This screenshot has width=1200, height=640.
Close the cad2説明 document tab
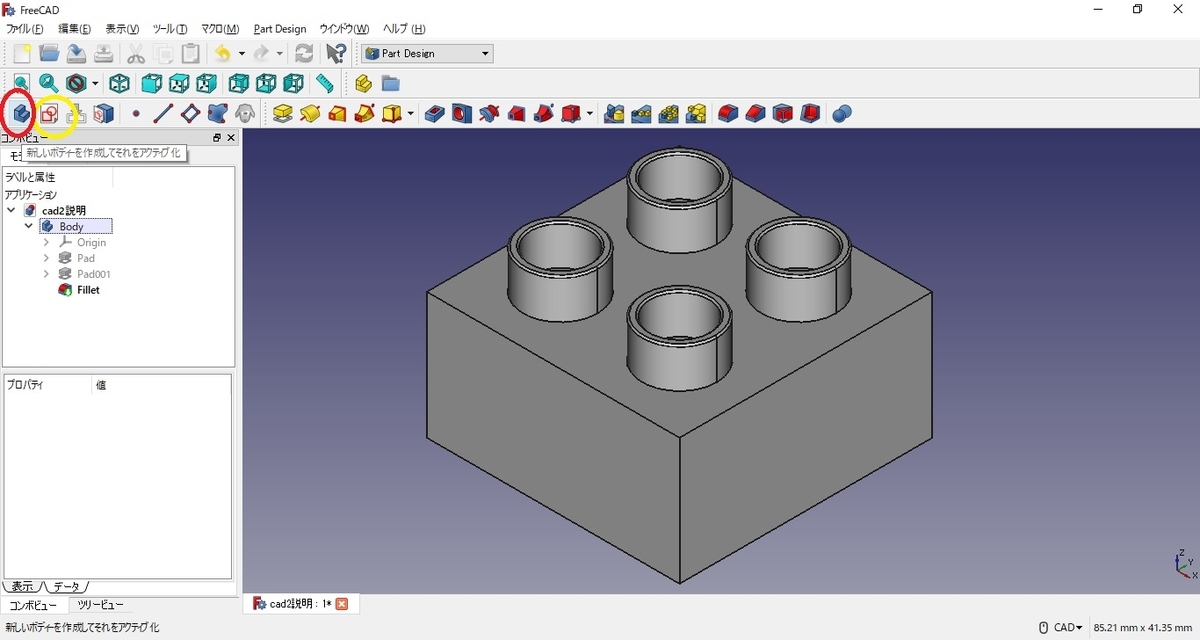[x=342, y=604]
